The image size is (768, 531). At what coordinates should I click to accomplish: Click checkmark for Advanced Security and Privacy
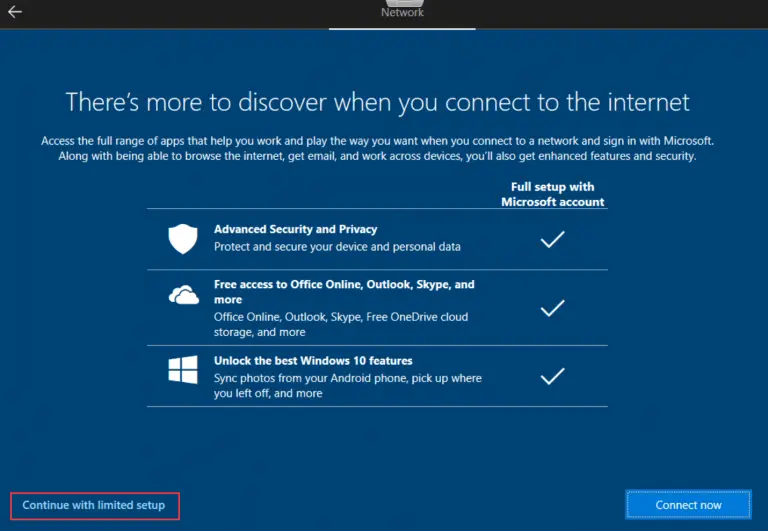[x=552, y=239]
